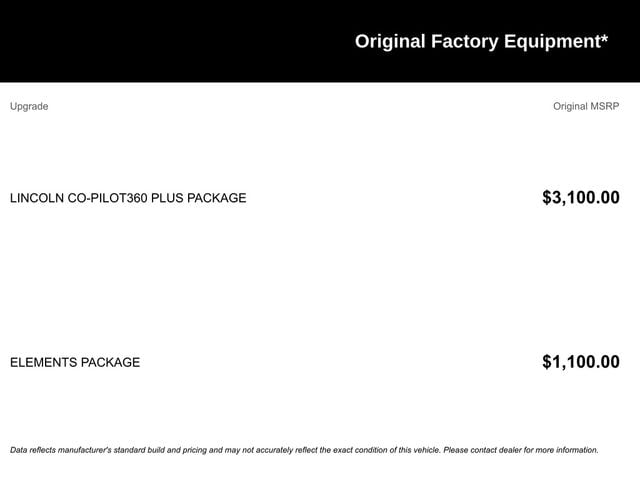Click the word 'ELEMENTS' in second row
This screenshot has height=480, width=640.
click(43, 362)
